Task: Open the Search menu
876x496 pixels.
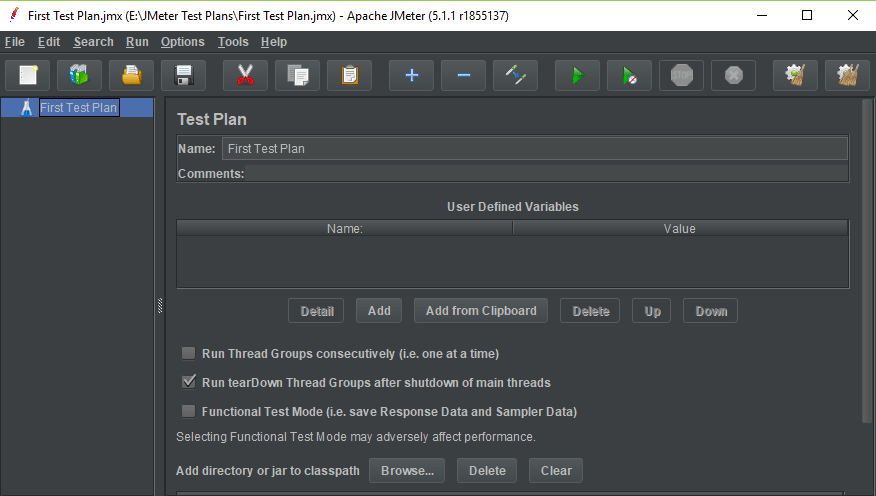Action: (93, 42)
